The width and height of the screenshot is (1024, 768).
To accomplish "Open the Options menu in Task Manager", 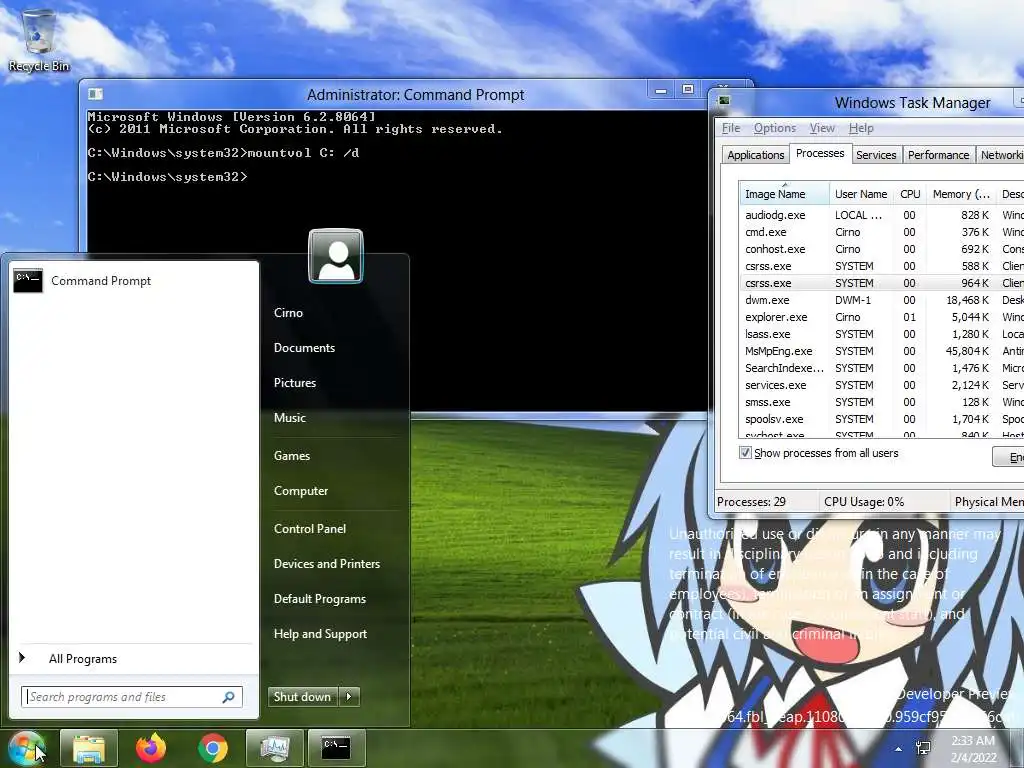I will tap(775, 128).
